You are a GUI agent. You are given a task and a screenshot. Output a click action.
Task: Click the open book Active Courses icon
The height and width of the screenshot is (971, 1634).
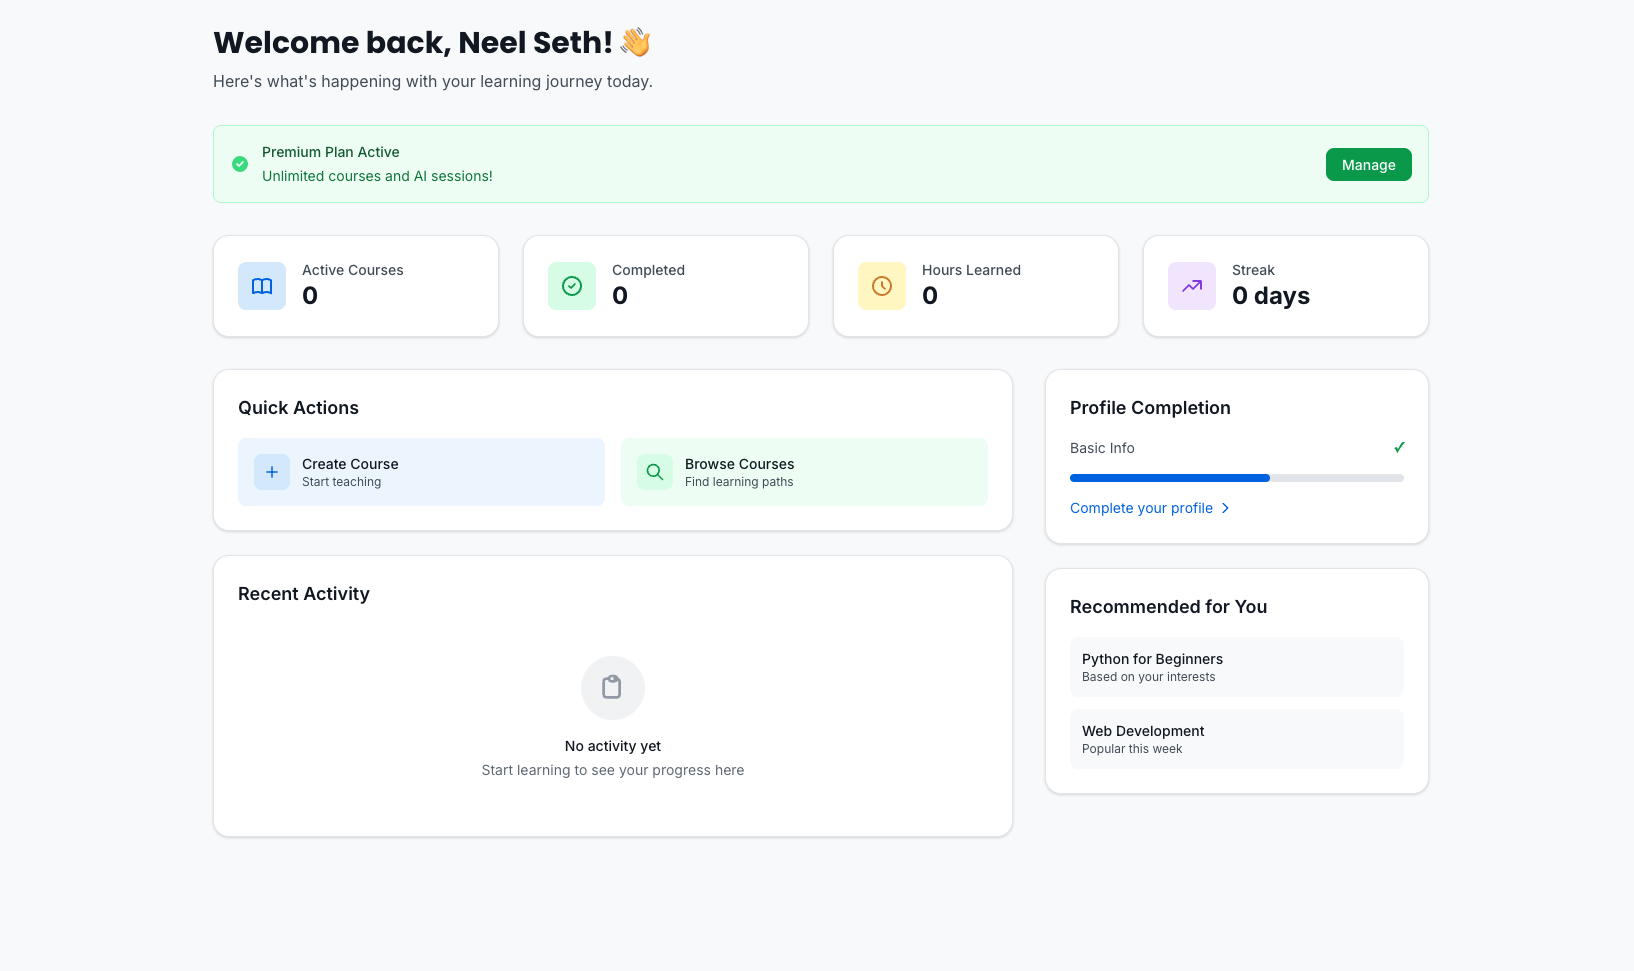tap(262, 286)
